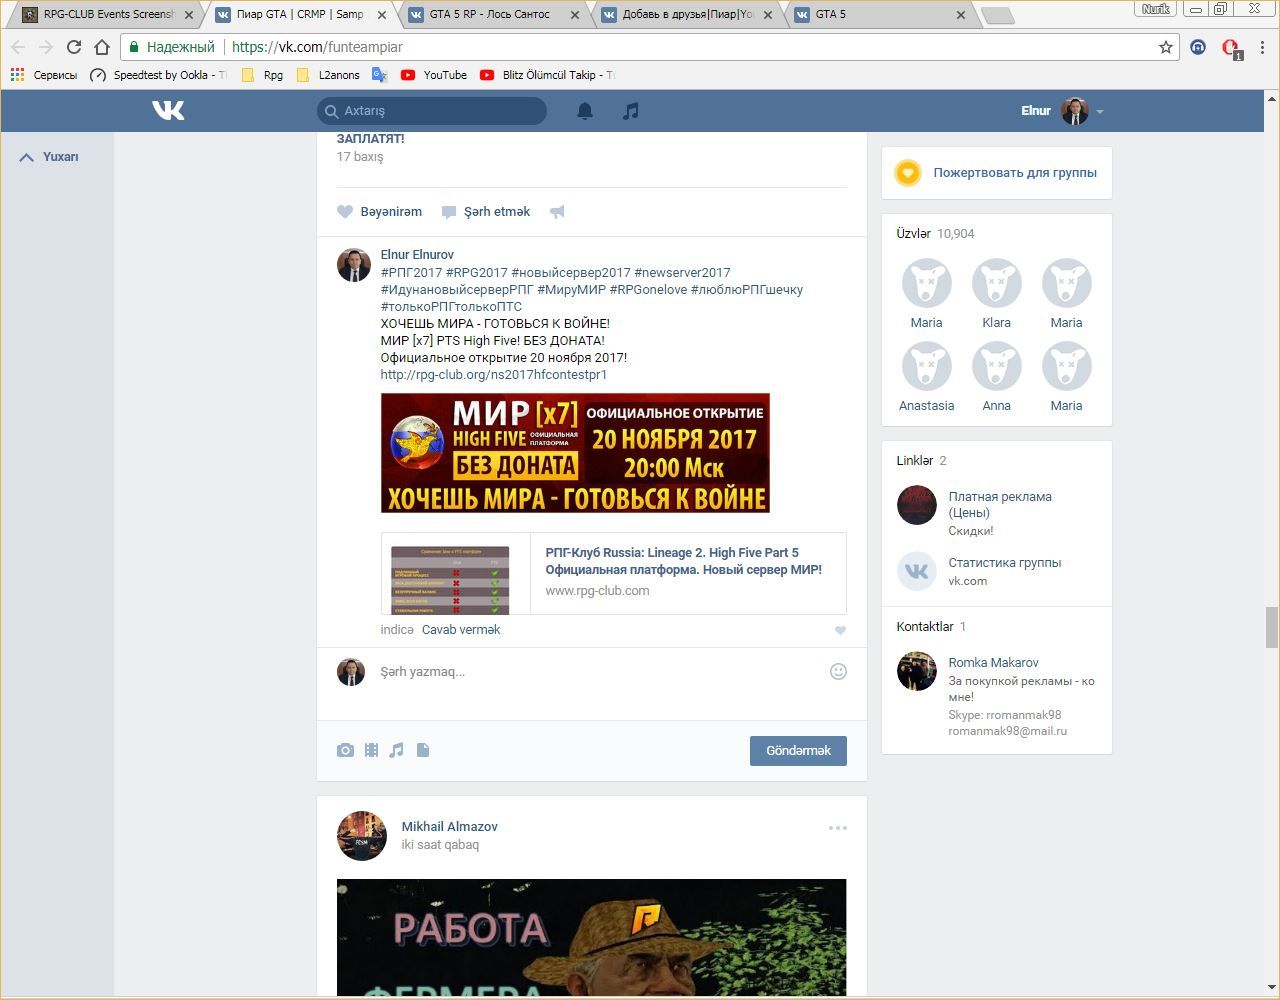Screen dimensions: 1280x1000
Task: Switch to Добавь в друзья tab
Action: pyautogui.click(x=687, y=15)
